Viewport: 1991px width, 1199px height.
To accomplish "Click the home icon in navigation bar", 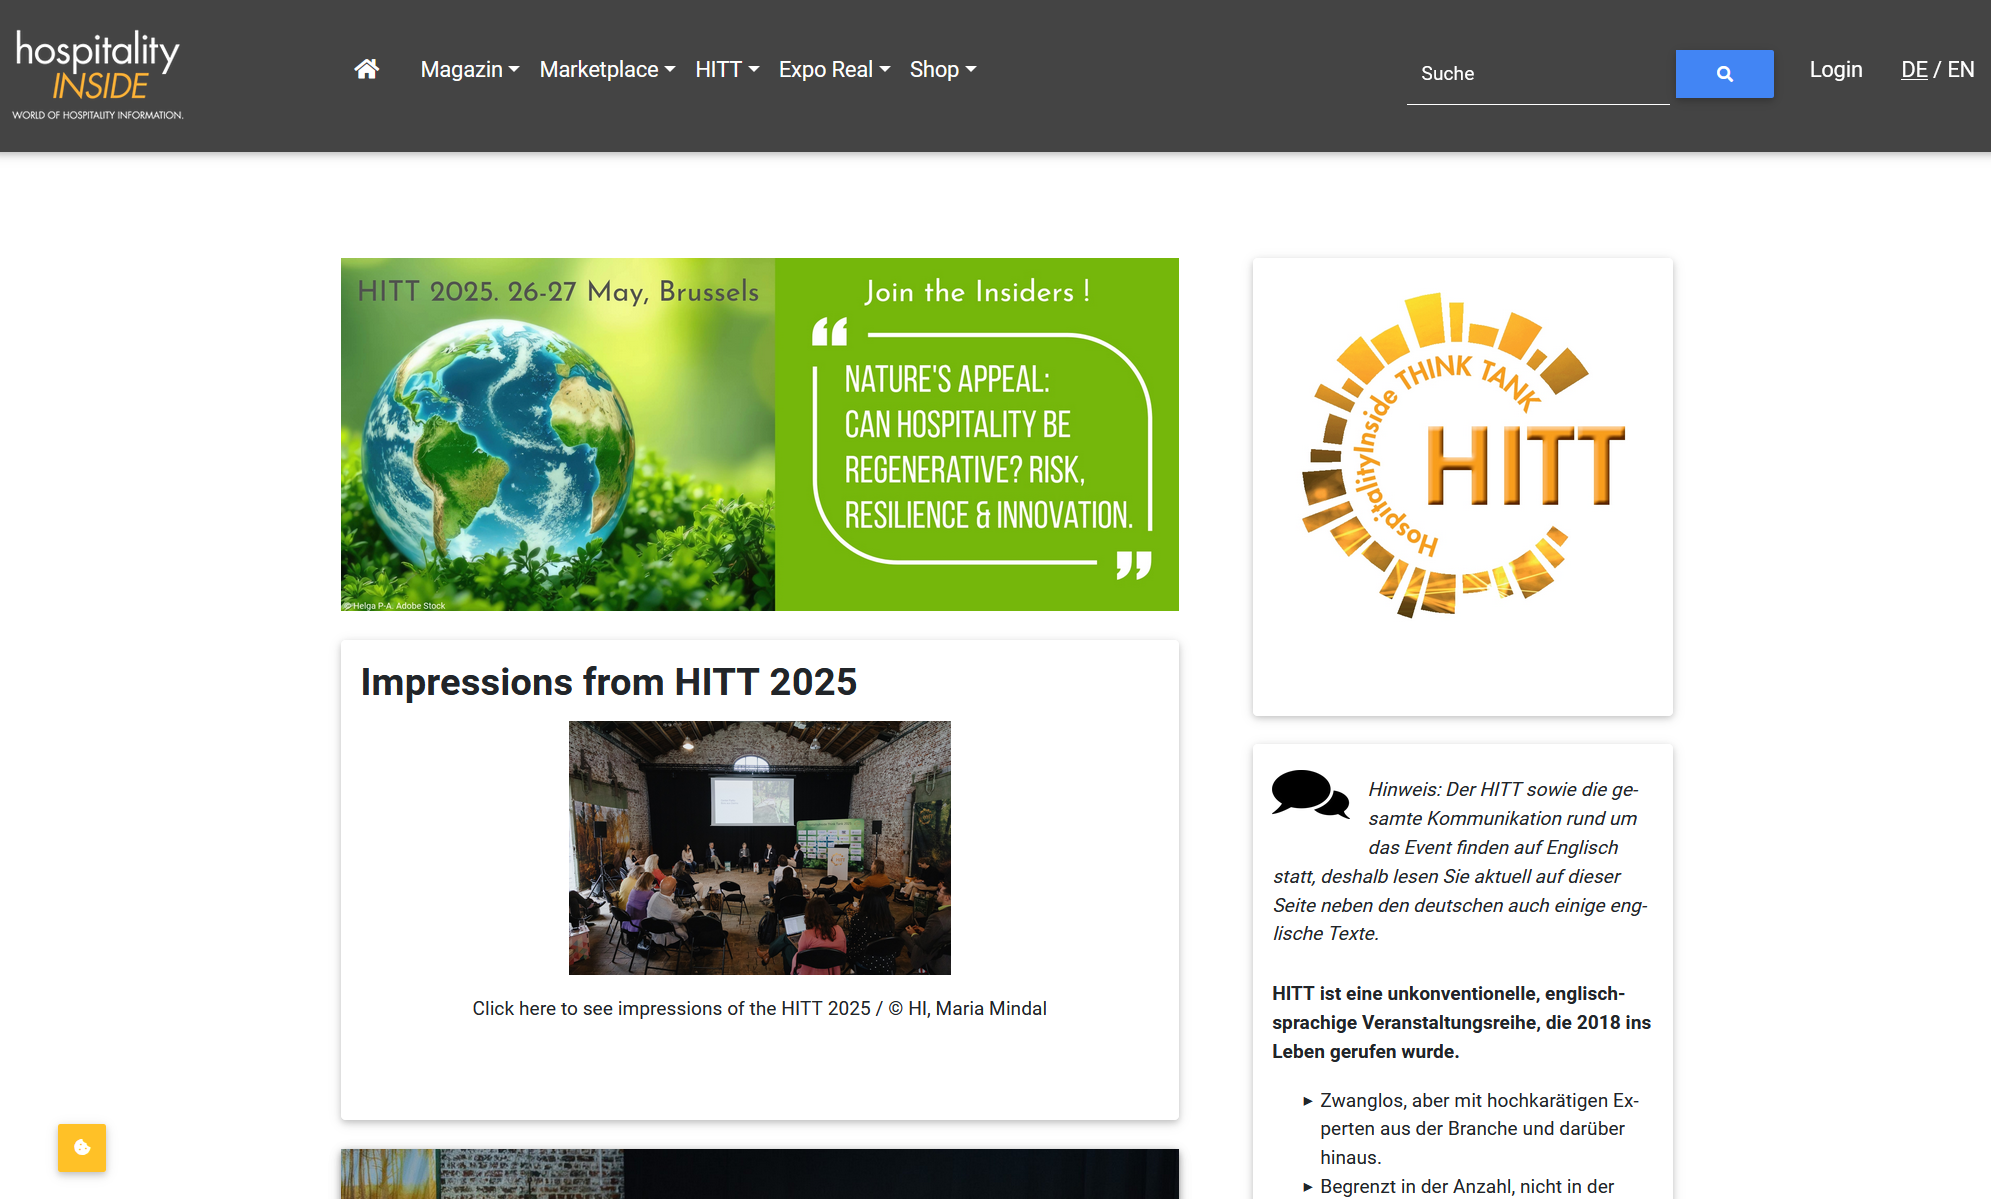I will (367, 69).
